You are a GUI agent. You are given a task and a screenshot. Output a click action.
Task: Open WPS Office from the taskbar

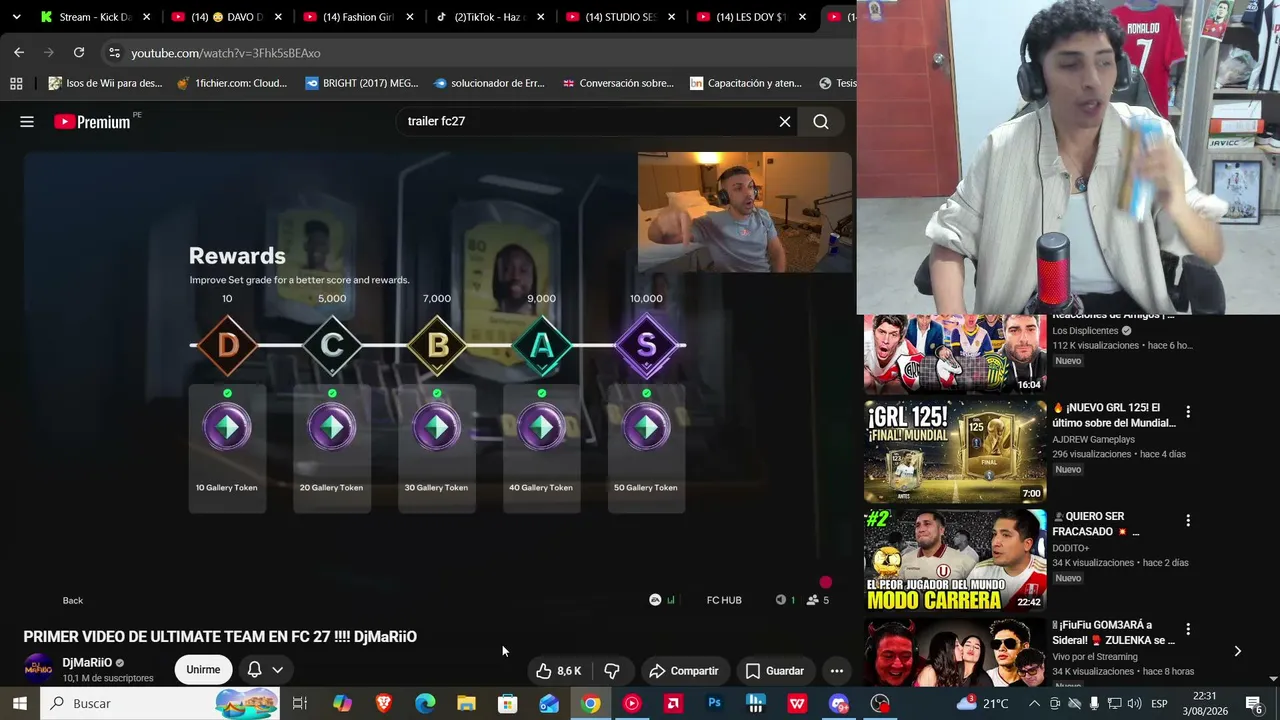tap(797, 703)
